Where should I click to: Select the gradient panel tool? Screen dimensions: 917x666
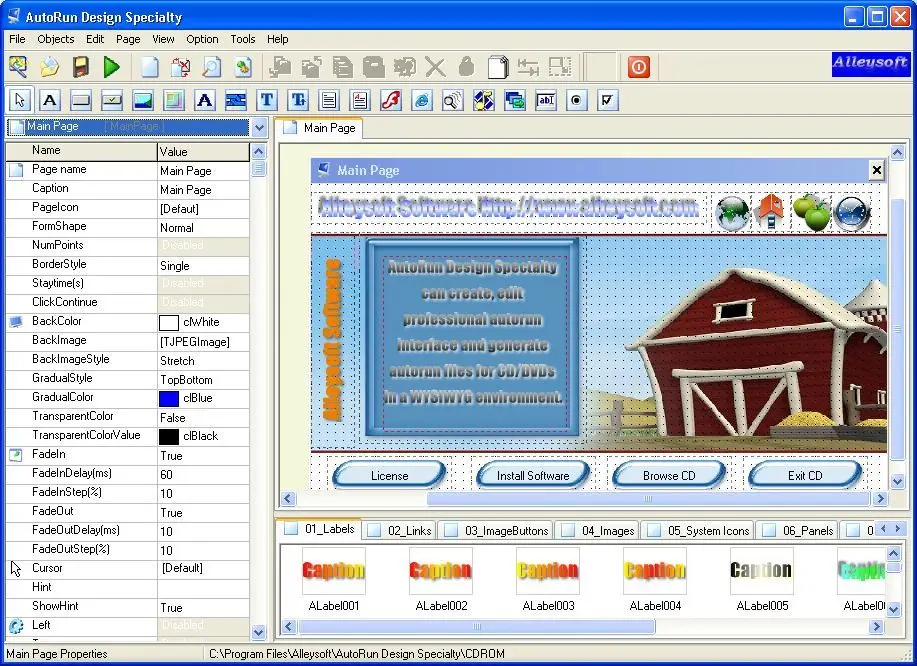pos(174,101)
